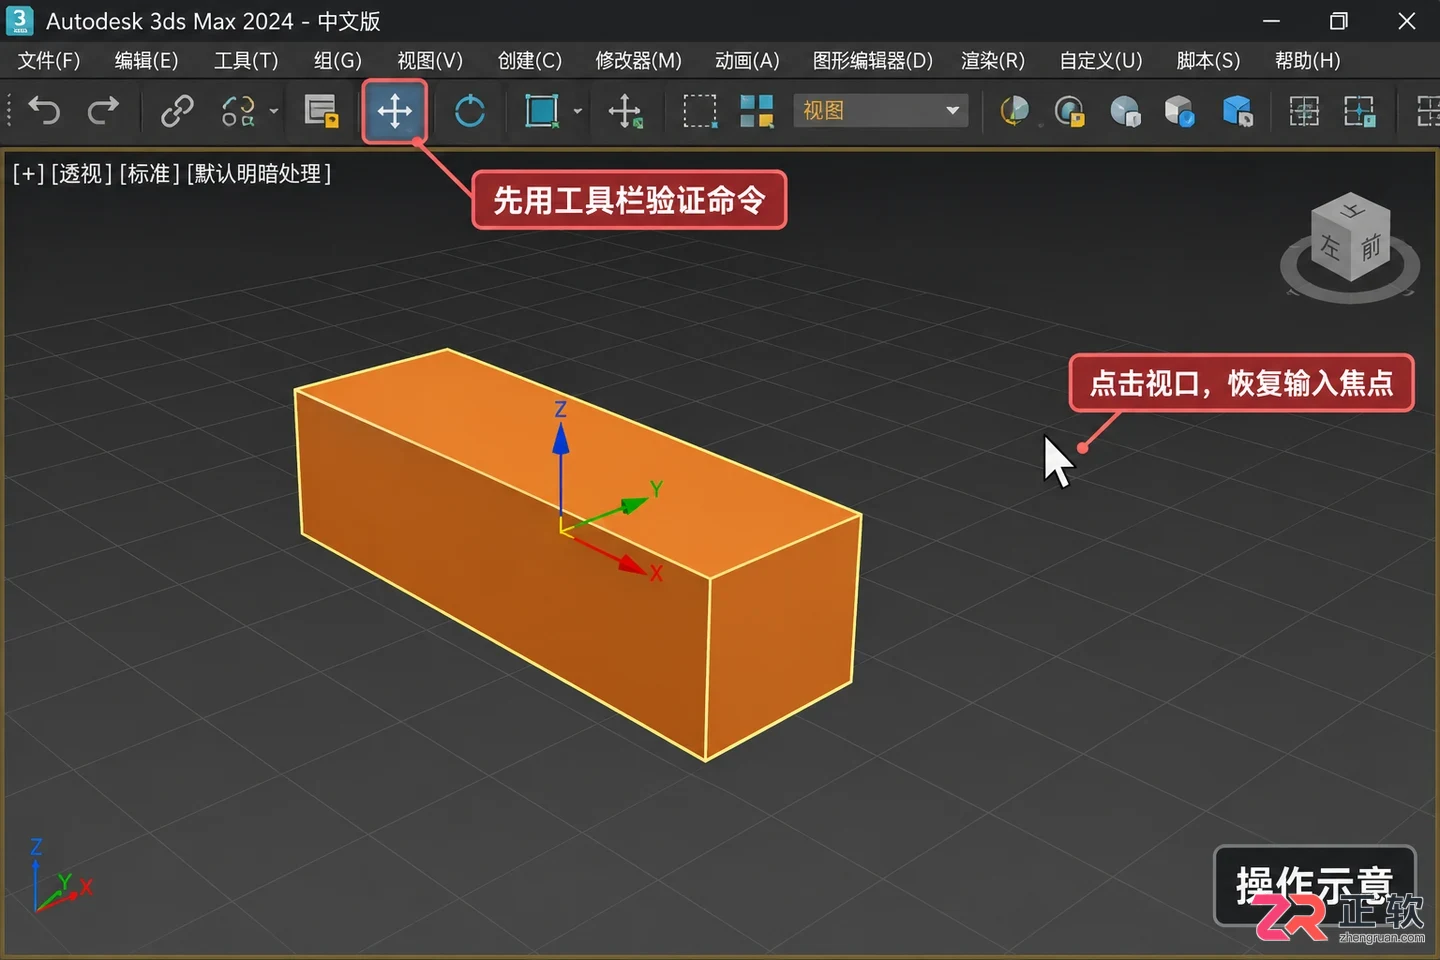Click the ring icon with yellow lock badge

tap(1069, 111)
